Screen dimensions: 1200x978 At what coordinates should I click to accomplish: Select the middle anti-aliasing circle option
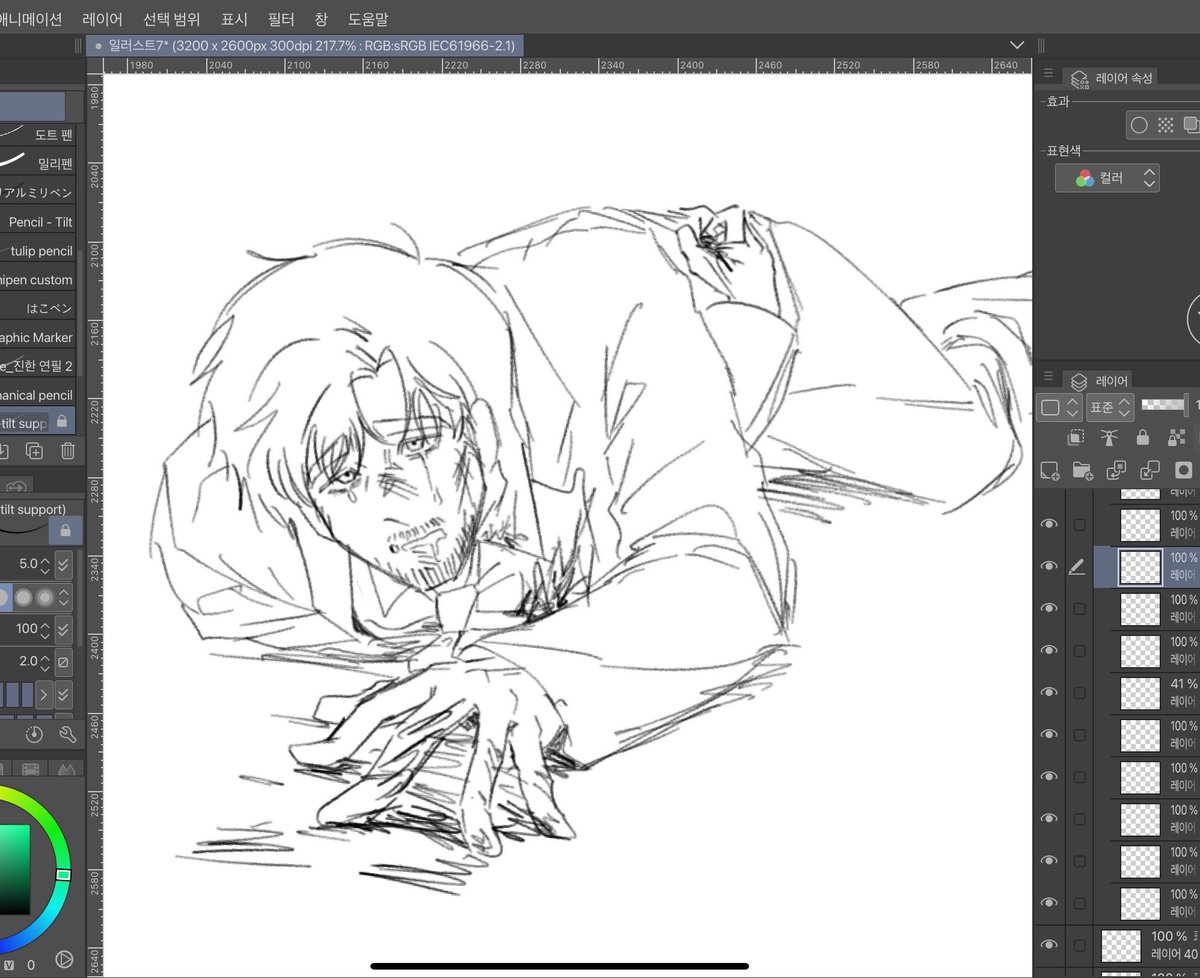click(x=23, y=598)
